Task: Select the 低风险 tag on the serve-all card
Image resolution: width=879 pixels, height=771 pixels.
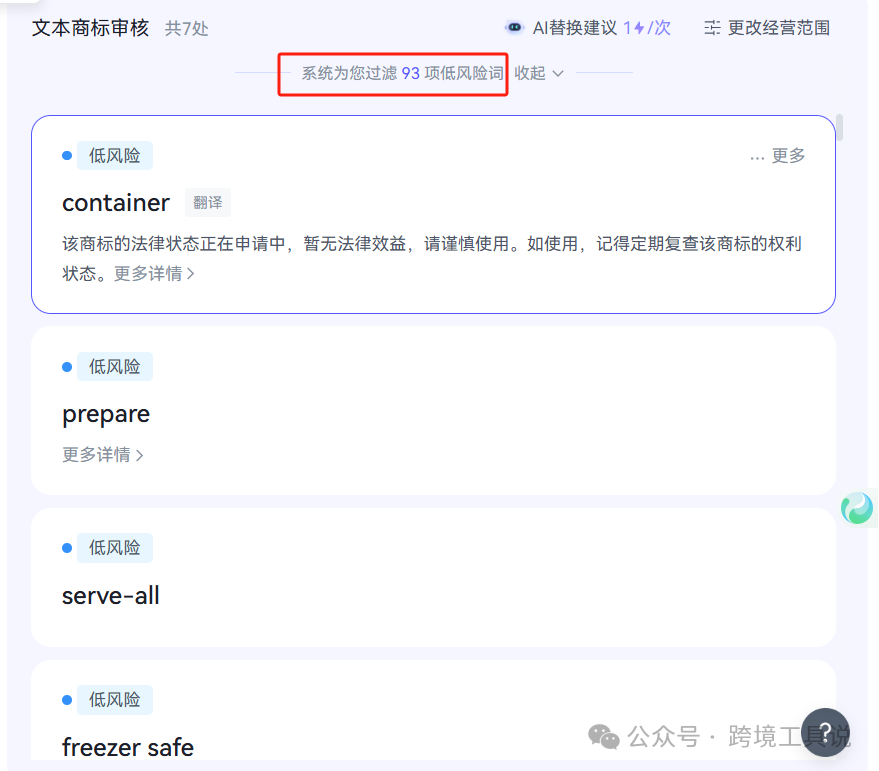Action: coord(115,548)
